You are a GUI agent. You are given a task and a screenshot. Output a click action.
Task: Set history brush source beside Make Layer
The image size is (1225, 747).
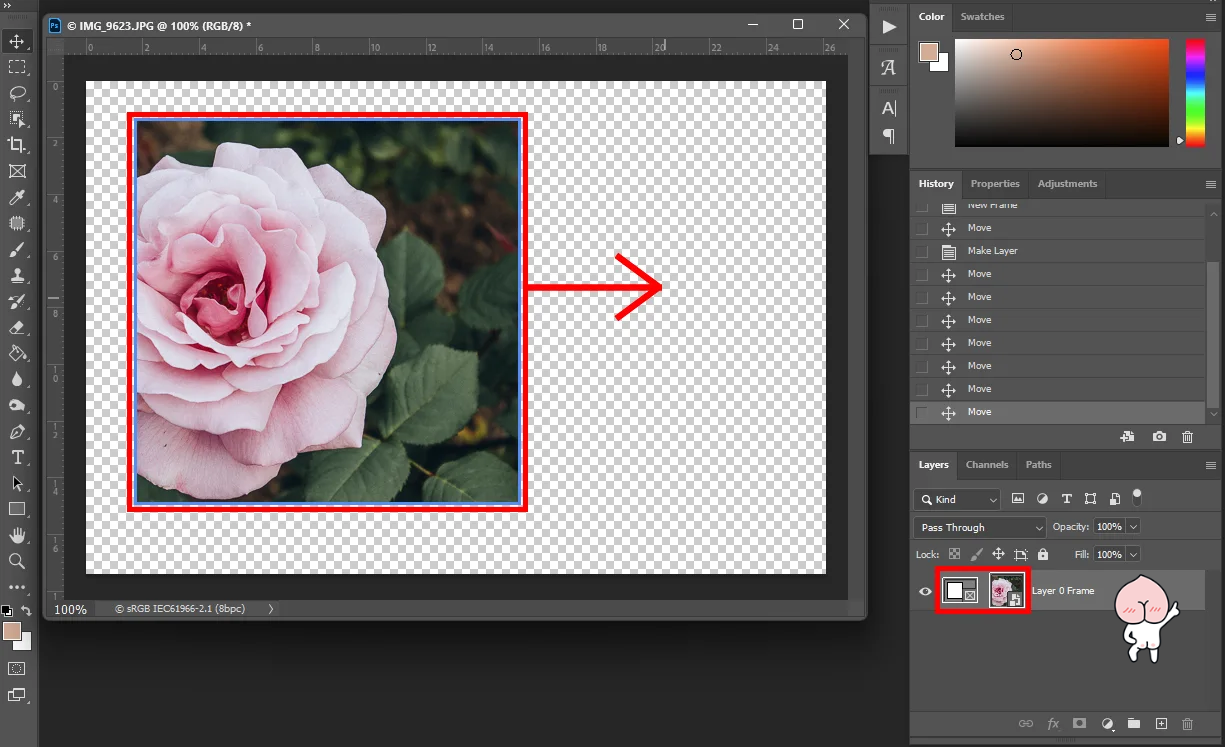[x=922, y=251]
